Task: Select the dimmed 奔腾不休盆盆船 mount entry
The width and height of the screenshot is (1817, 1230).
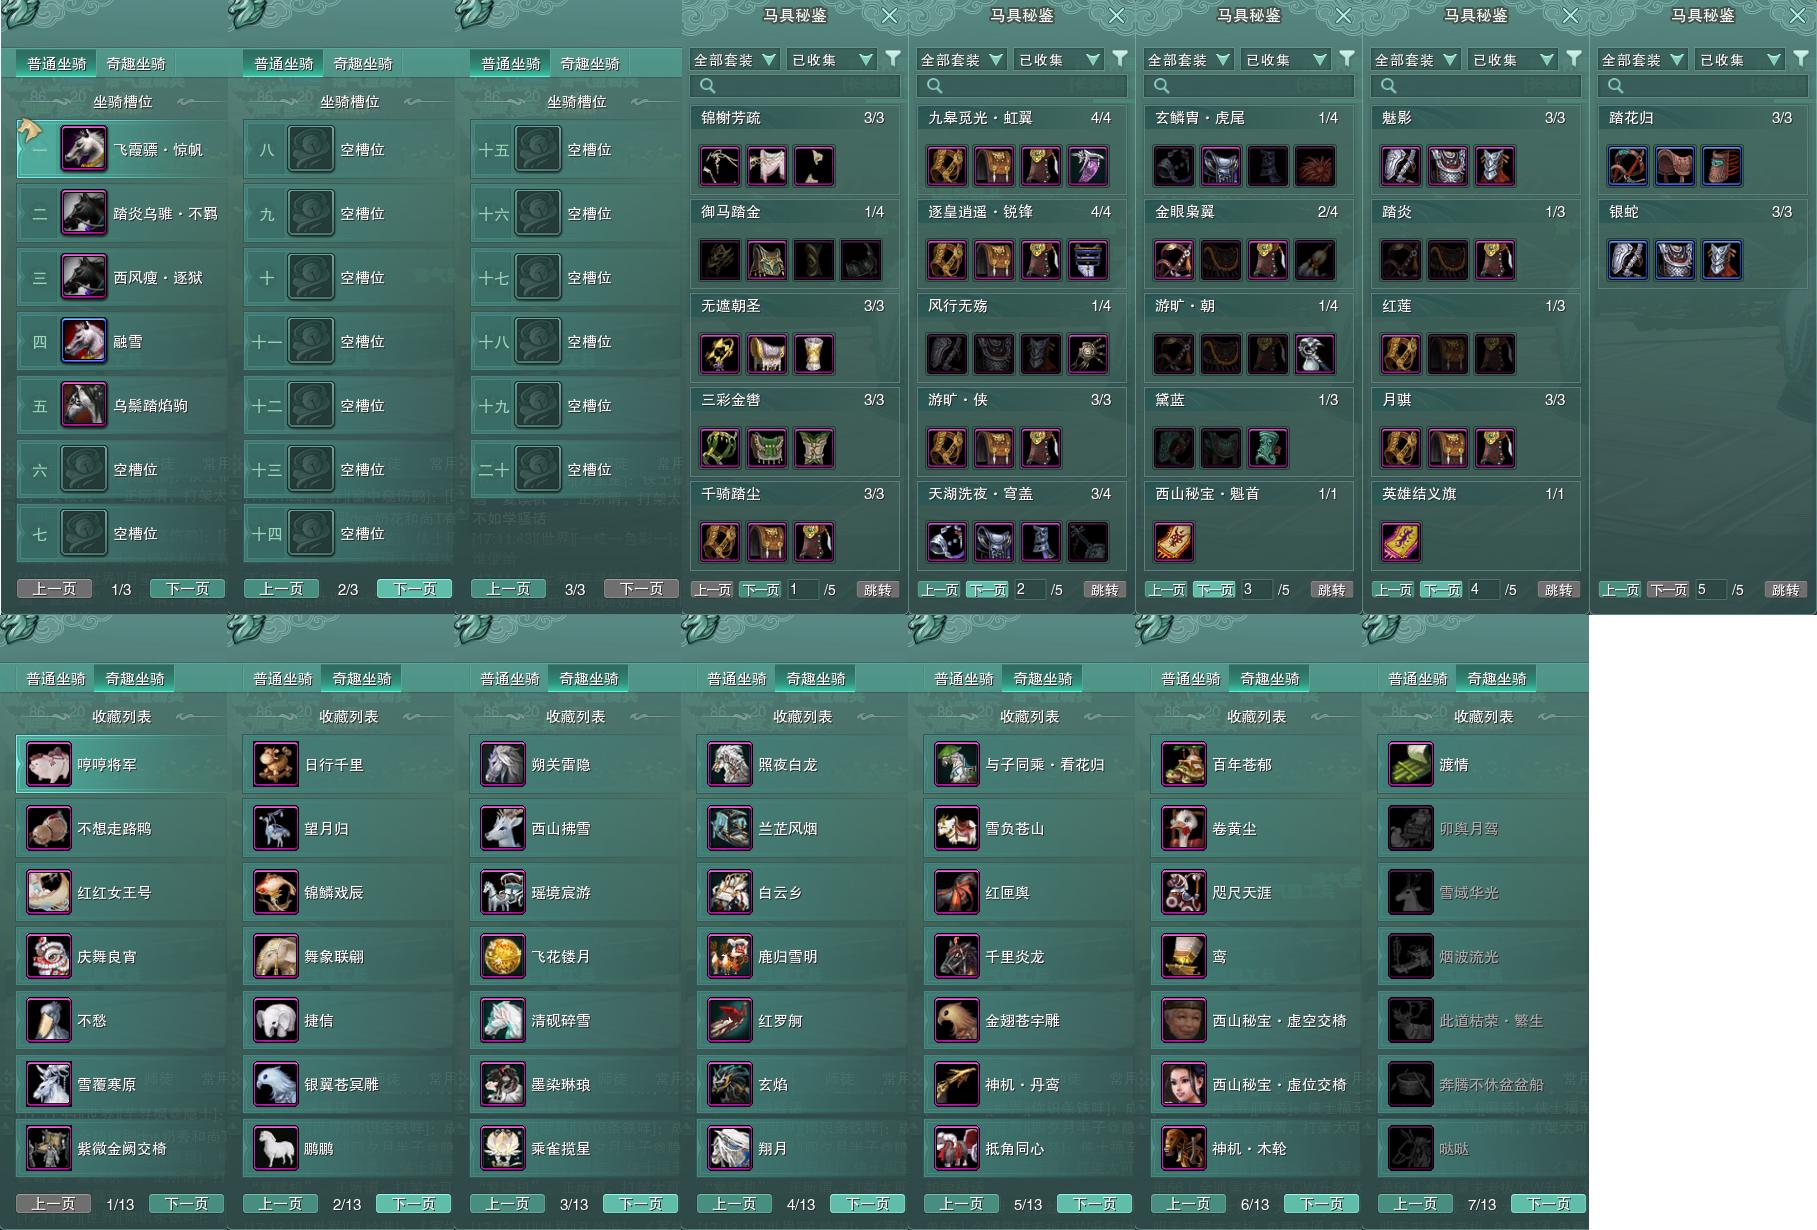Action: (1483, 1084)
